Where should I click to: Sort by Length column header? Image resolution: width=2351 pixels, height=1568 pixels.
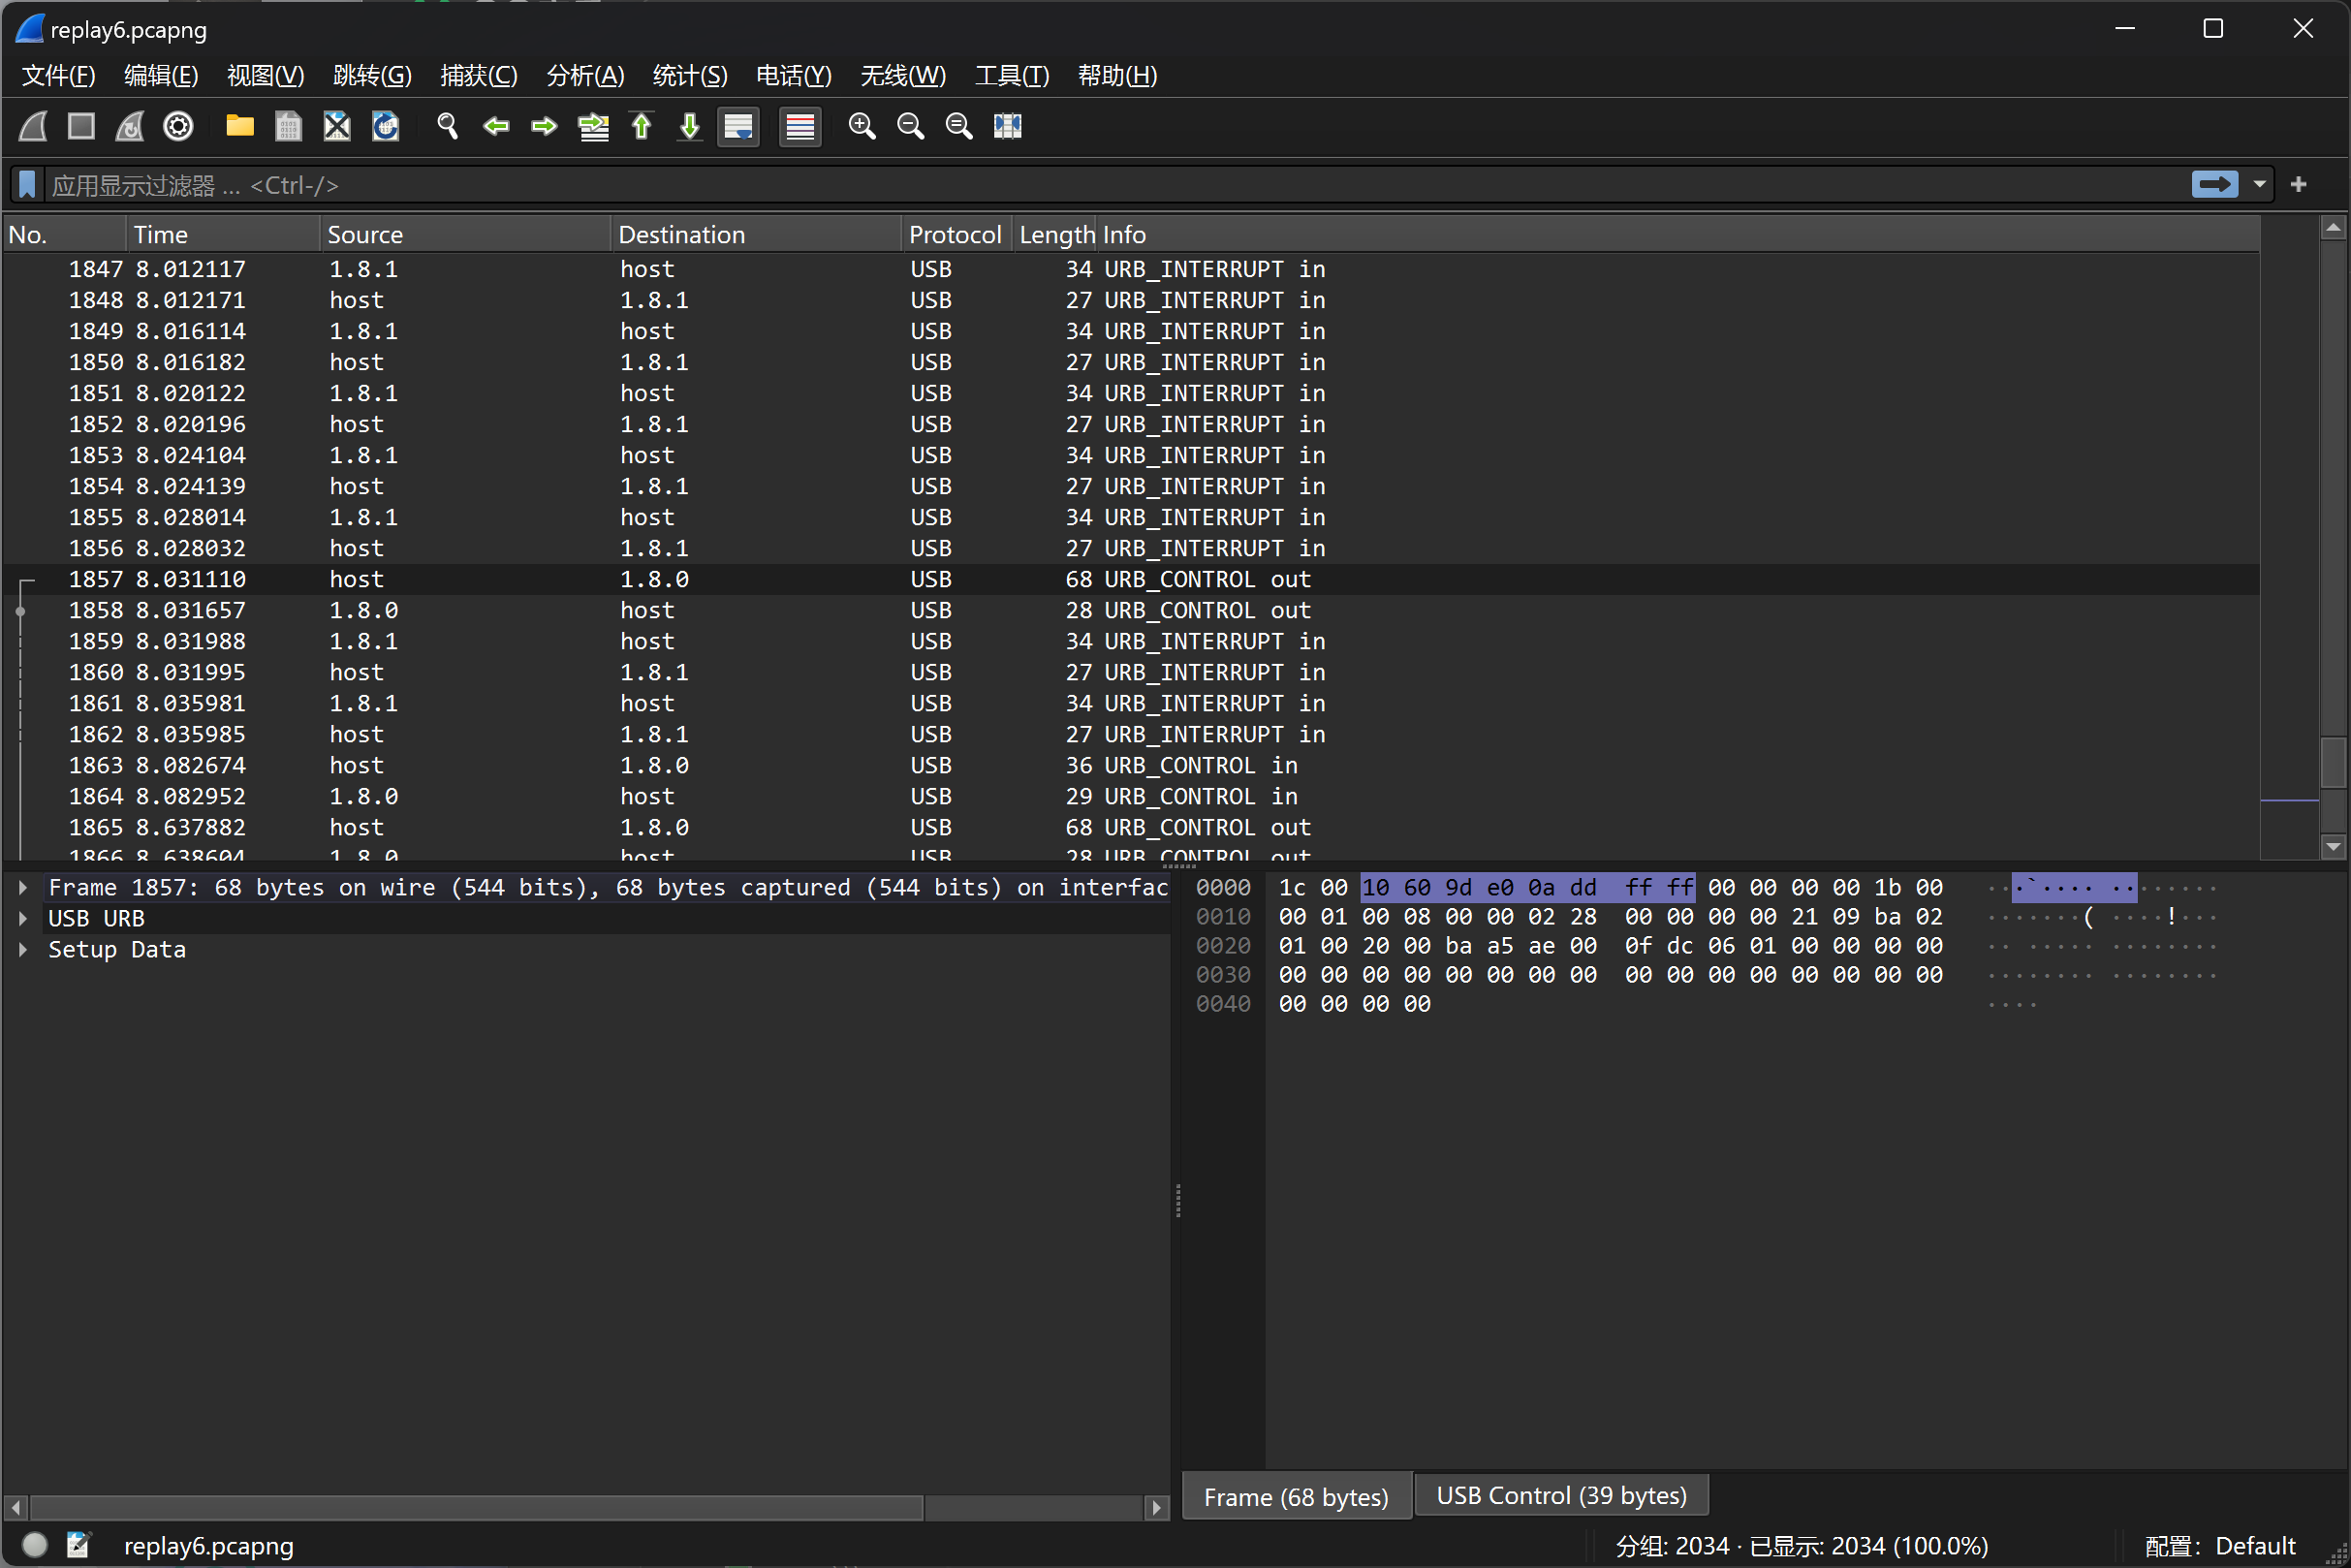pos(1055,235)
